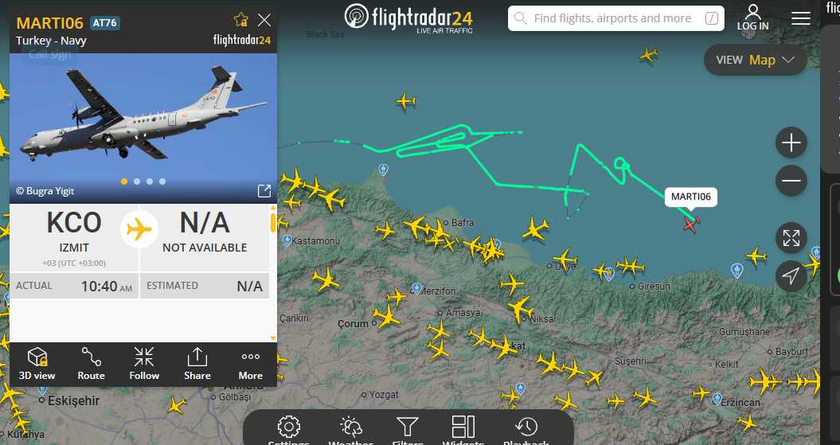Image resolution: width=840 pixels, height=445 pixels.
Task: Open the hamburger main menu
Action: point(801,19)
